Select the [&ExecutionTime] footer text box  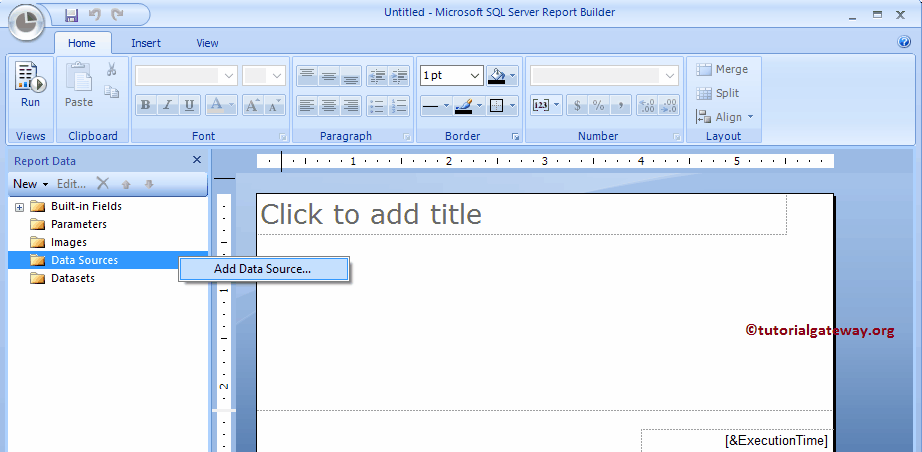coord(737,440)
